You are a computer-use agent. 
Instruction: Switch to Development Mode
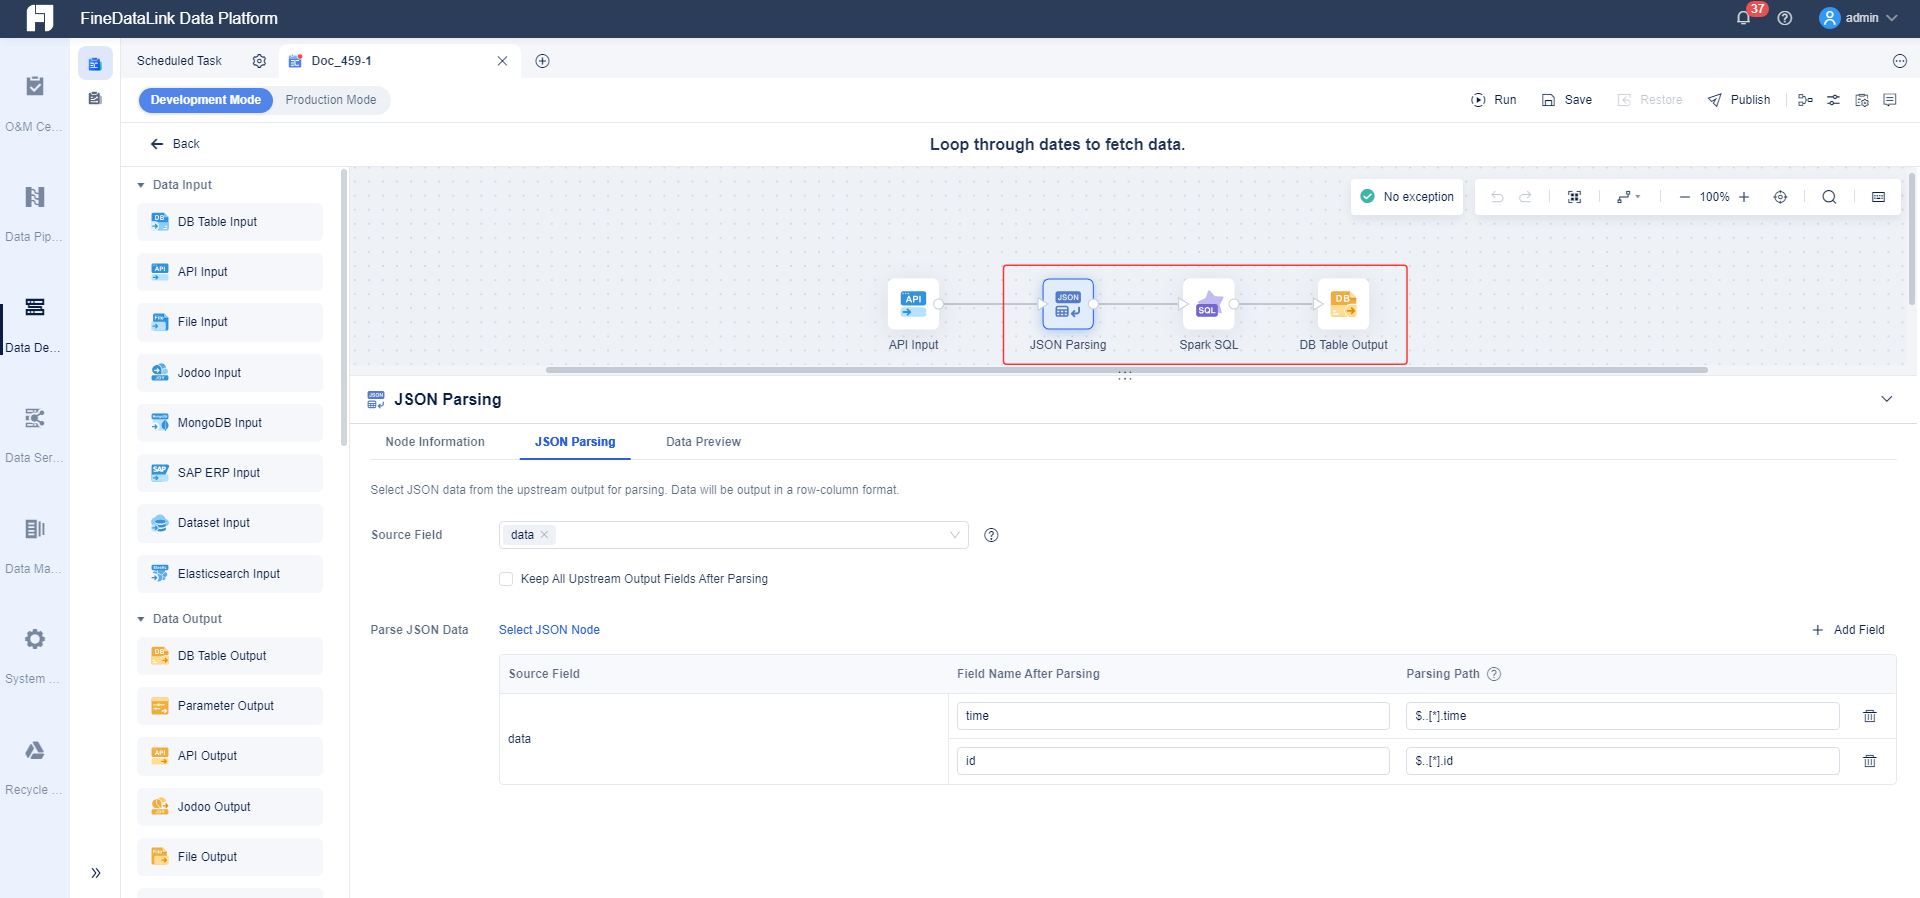205,100
